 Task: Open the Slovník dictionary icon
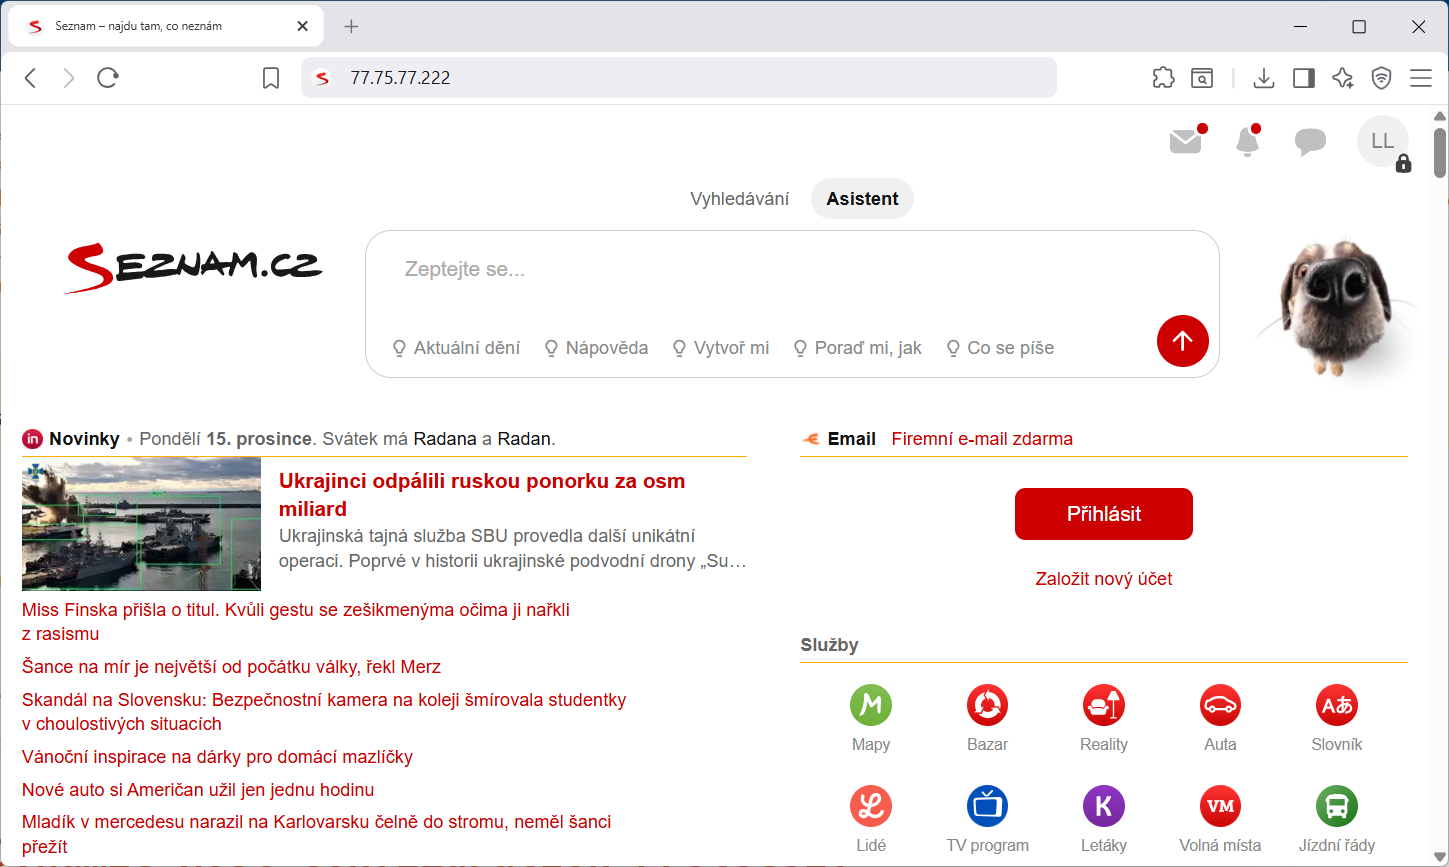pyautogui.click(x=1337, y=705)
